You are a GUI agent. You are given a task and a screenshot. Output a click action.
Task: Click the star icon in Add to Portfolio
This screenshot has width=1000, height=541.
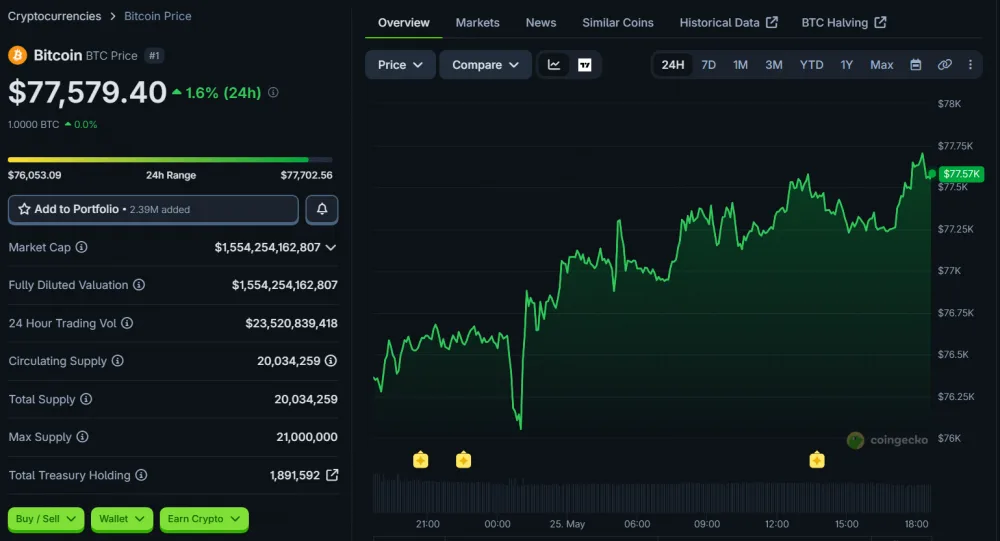tap(24, 209)
